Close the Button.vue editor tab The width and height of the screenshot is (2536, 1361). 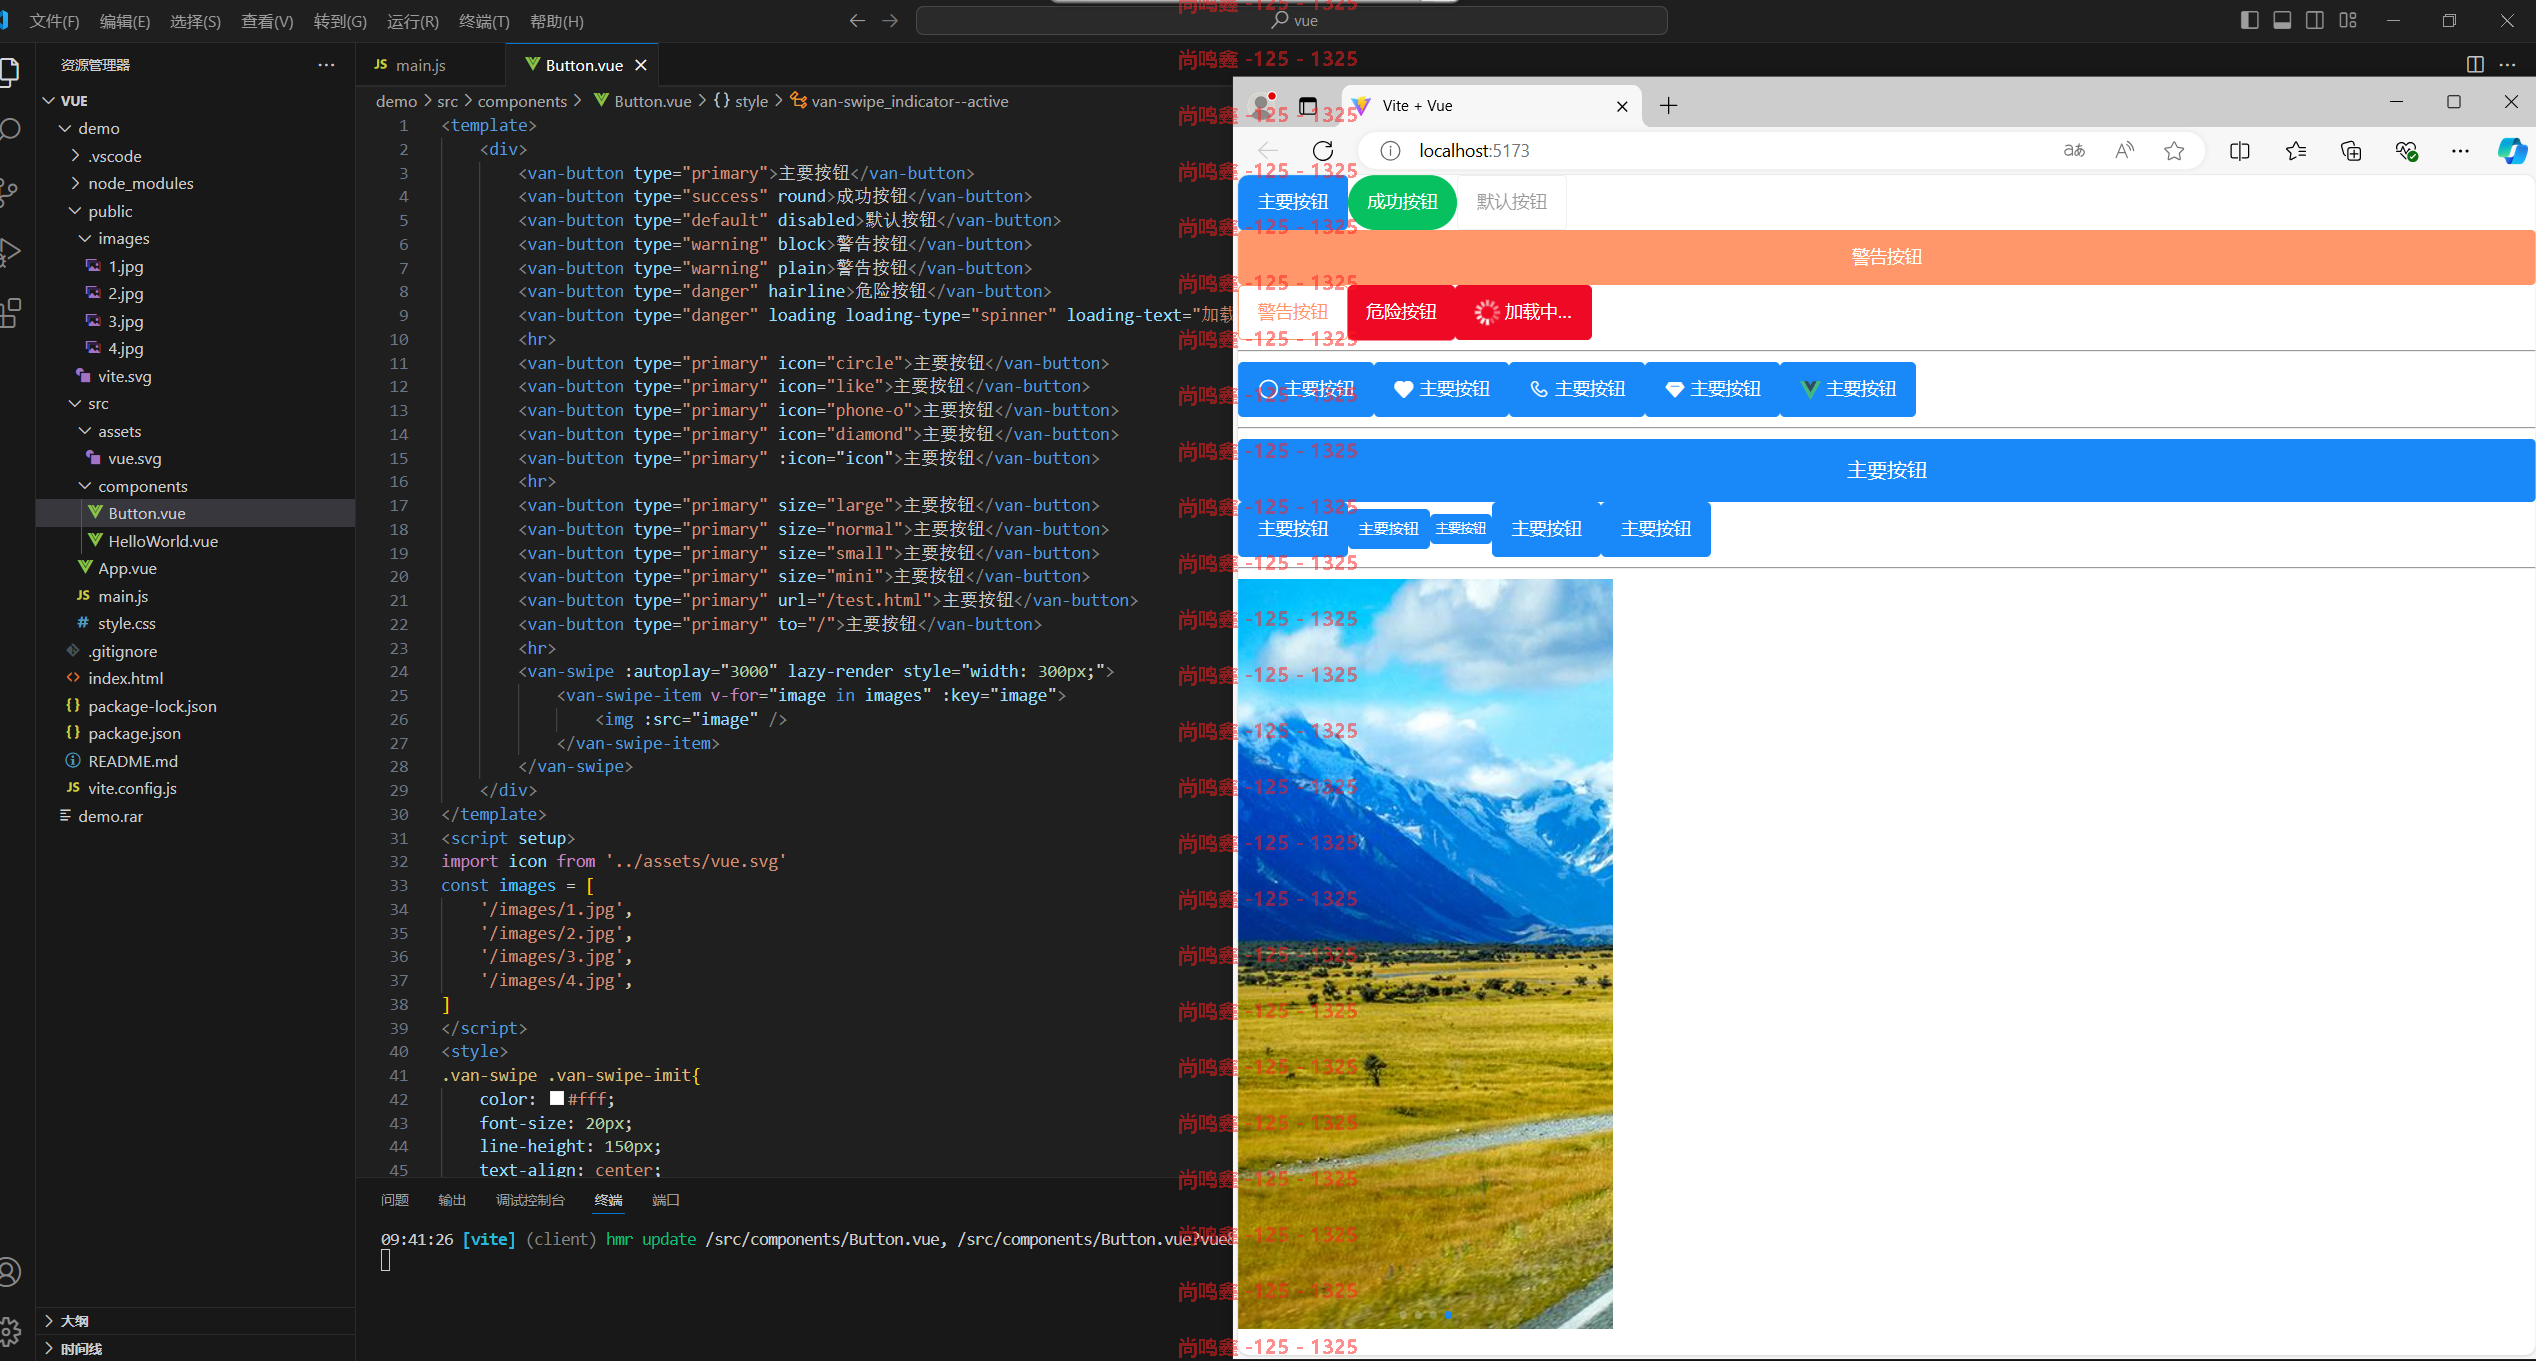point(641,65)
